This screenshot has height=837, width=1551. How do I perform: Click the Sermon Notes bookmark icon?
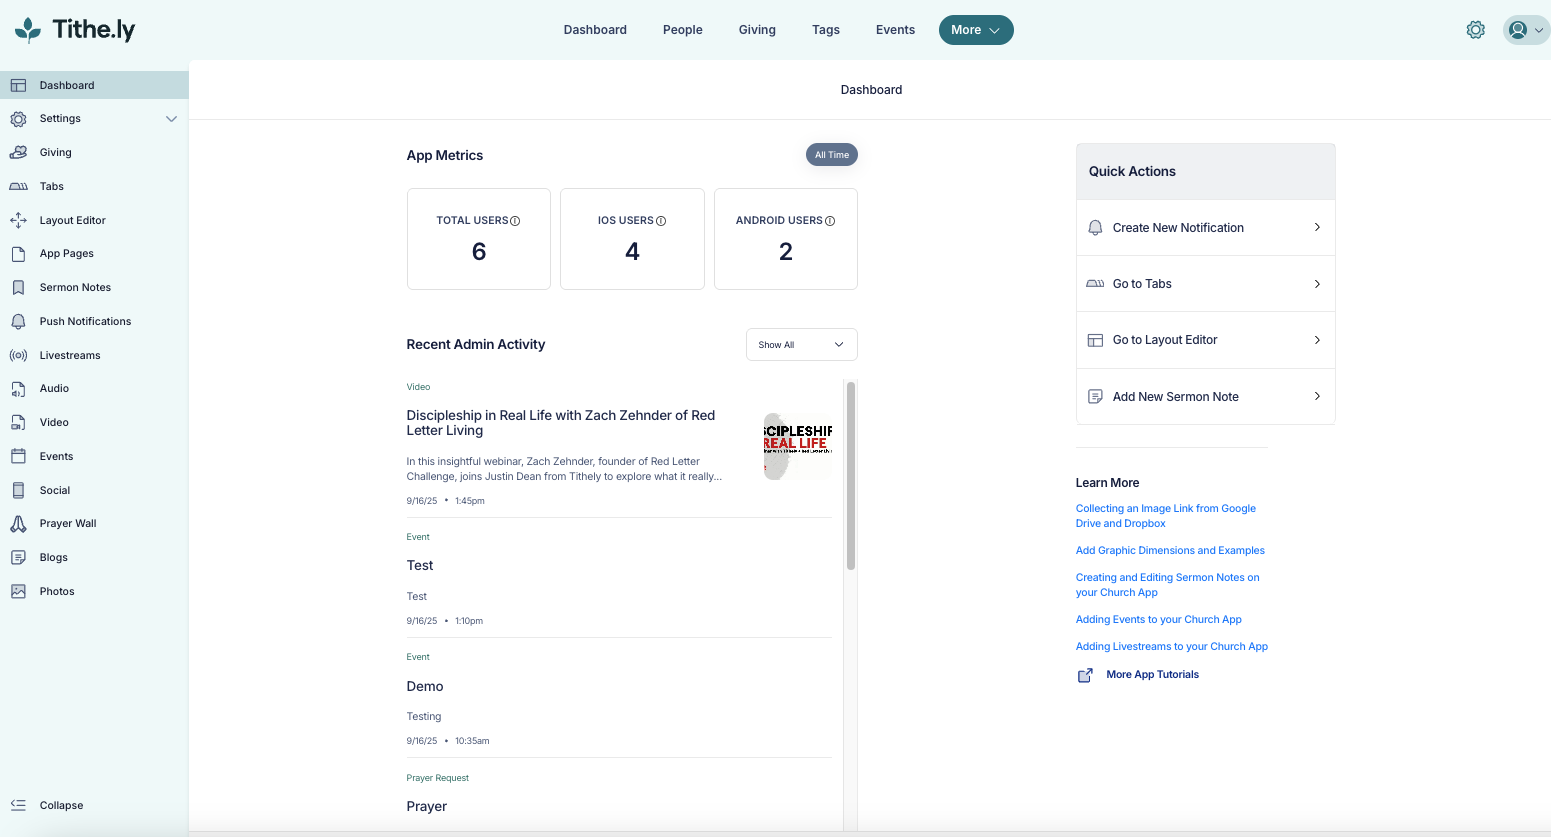pos(18,287)
